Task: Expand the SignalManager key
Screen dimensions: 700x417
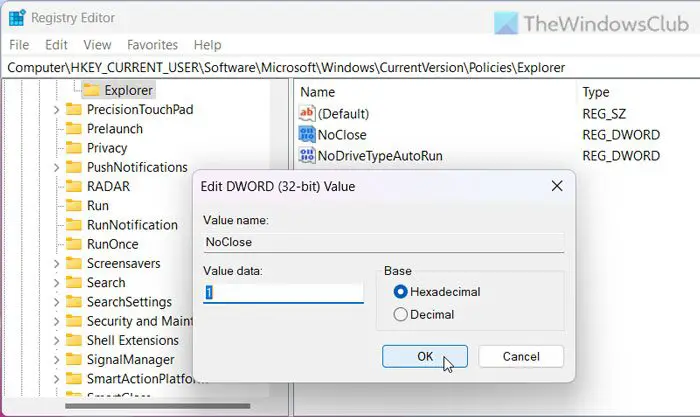Action: point(56,360)
